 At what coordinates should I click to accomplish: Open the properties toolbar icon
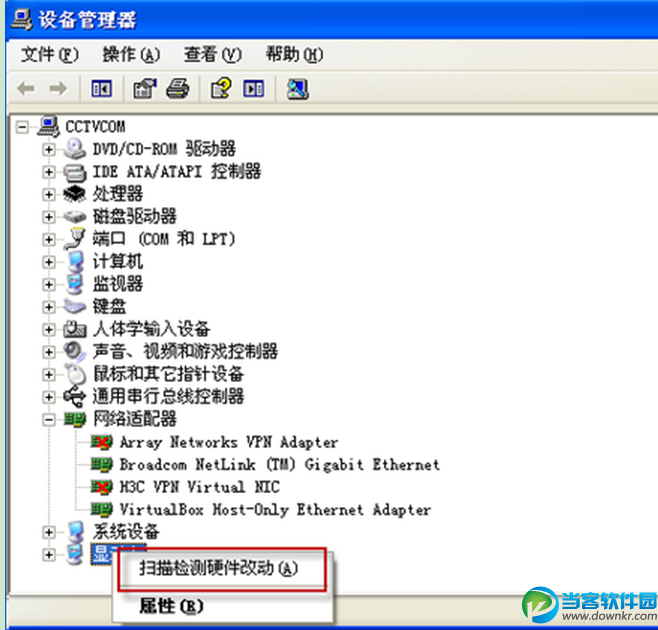coord(145,89)
